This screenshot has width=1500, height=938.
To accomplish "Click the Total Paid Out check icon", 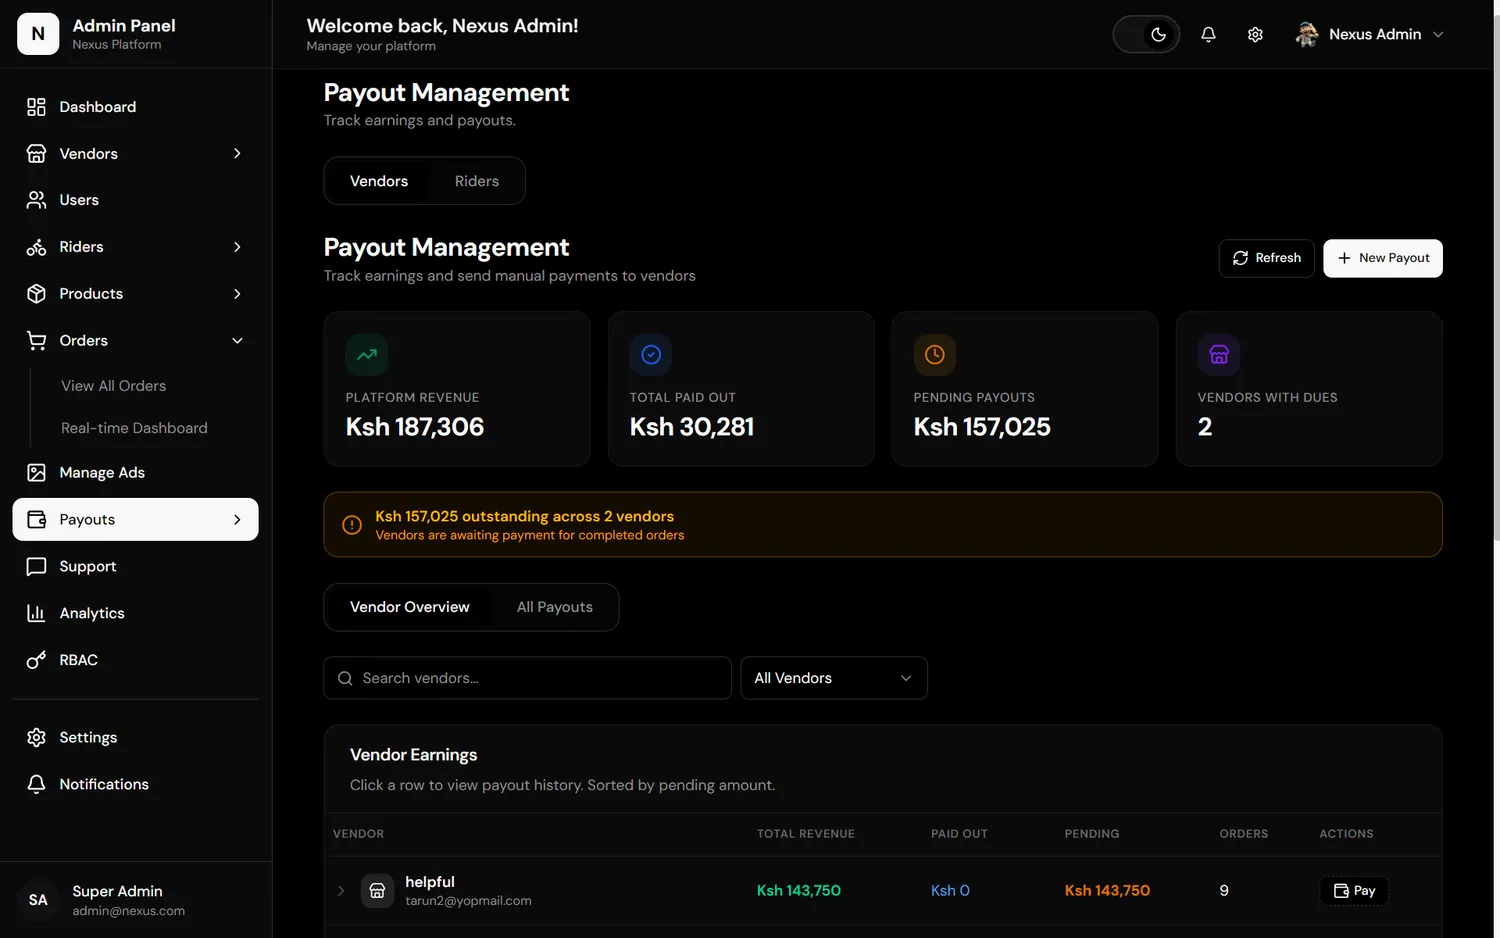I will pyautogui.click(x=651, y=354).
